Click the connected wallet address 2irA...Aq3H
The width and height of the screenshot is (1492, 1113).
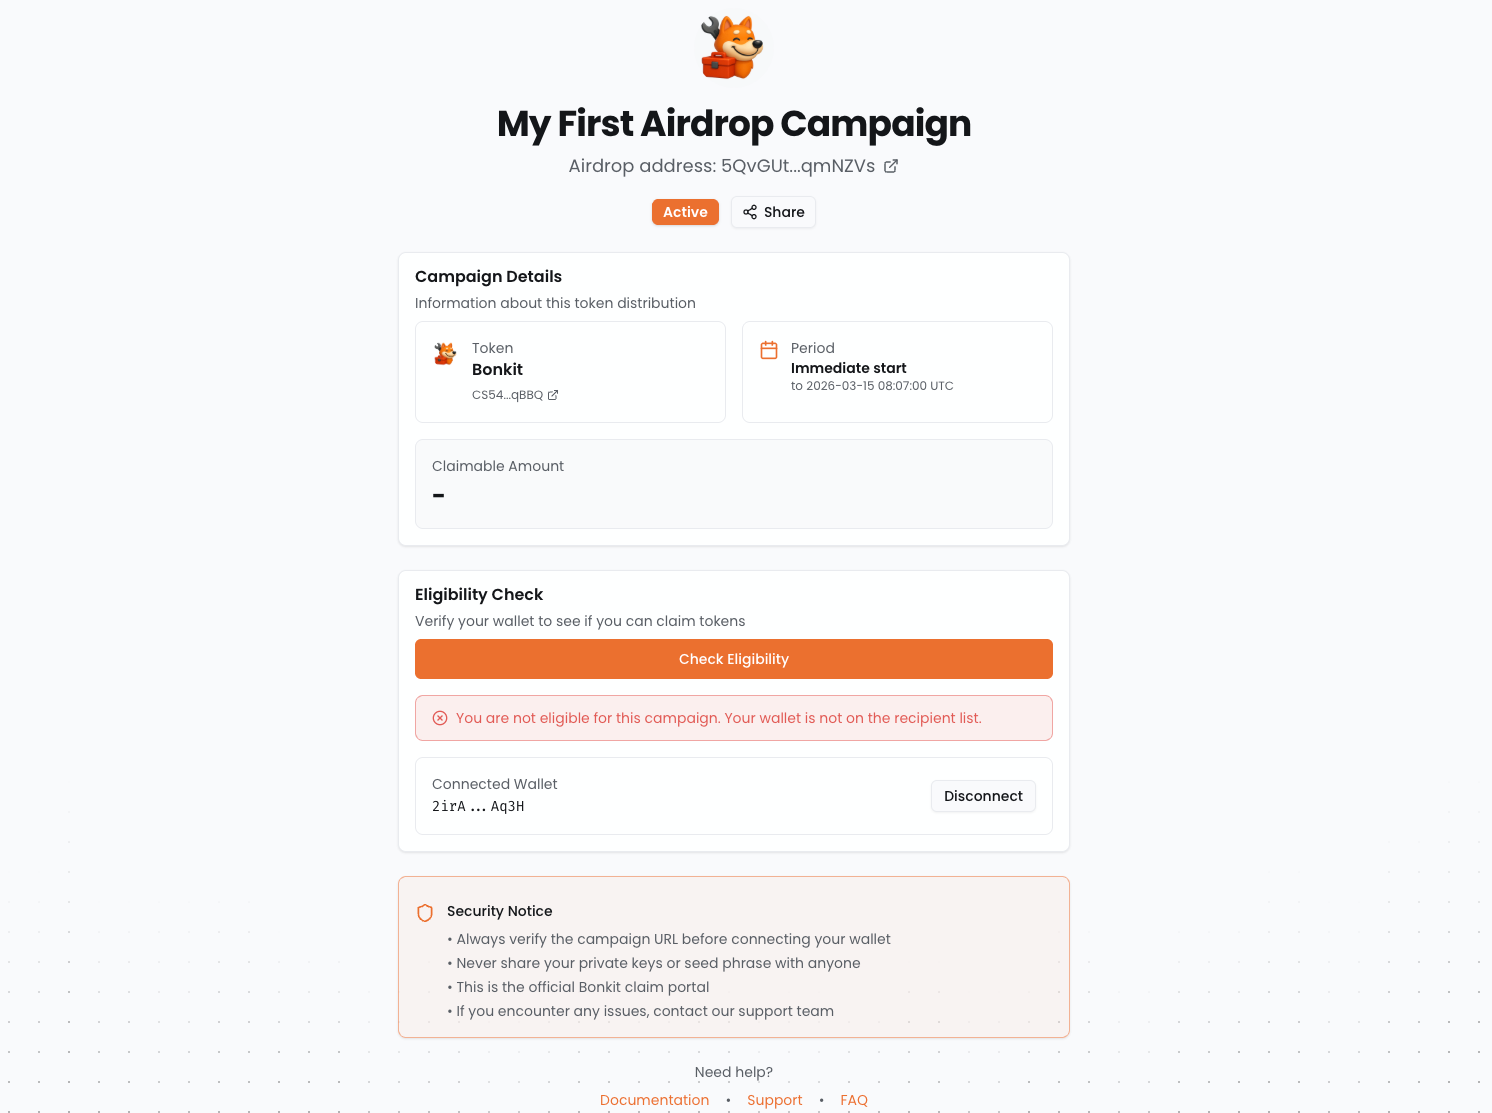point(478,806)
